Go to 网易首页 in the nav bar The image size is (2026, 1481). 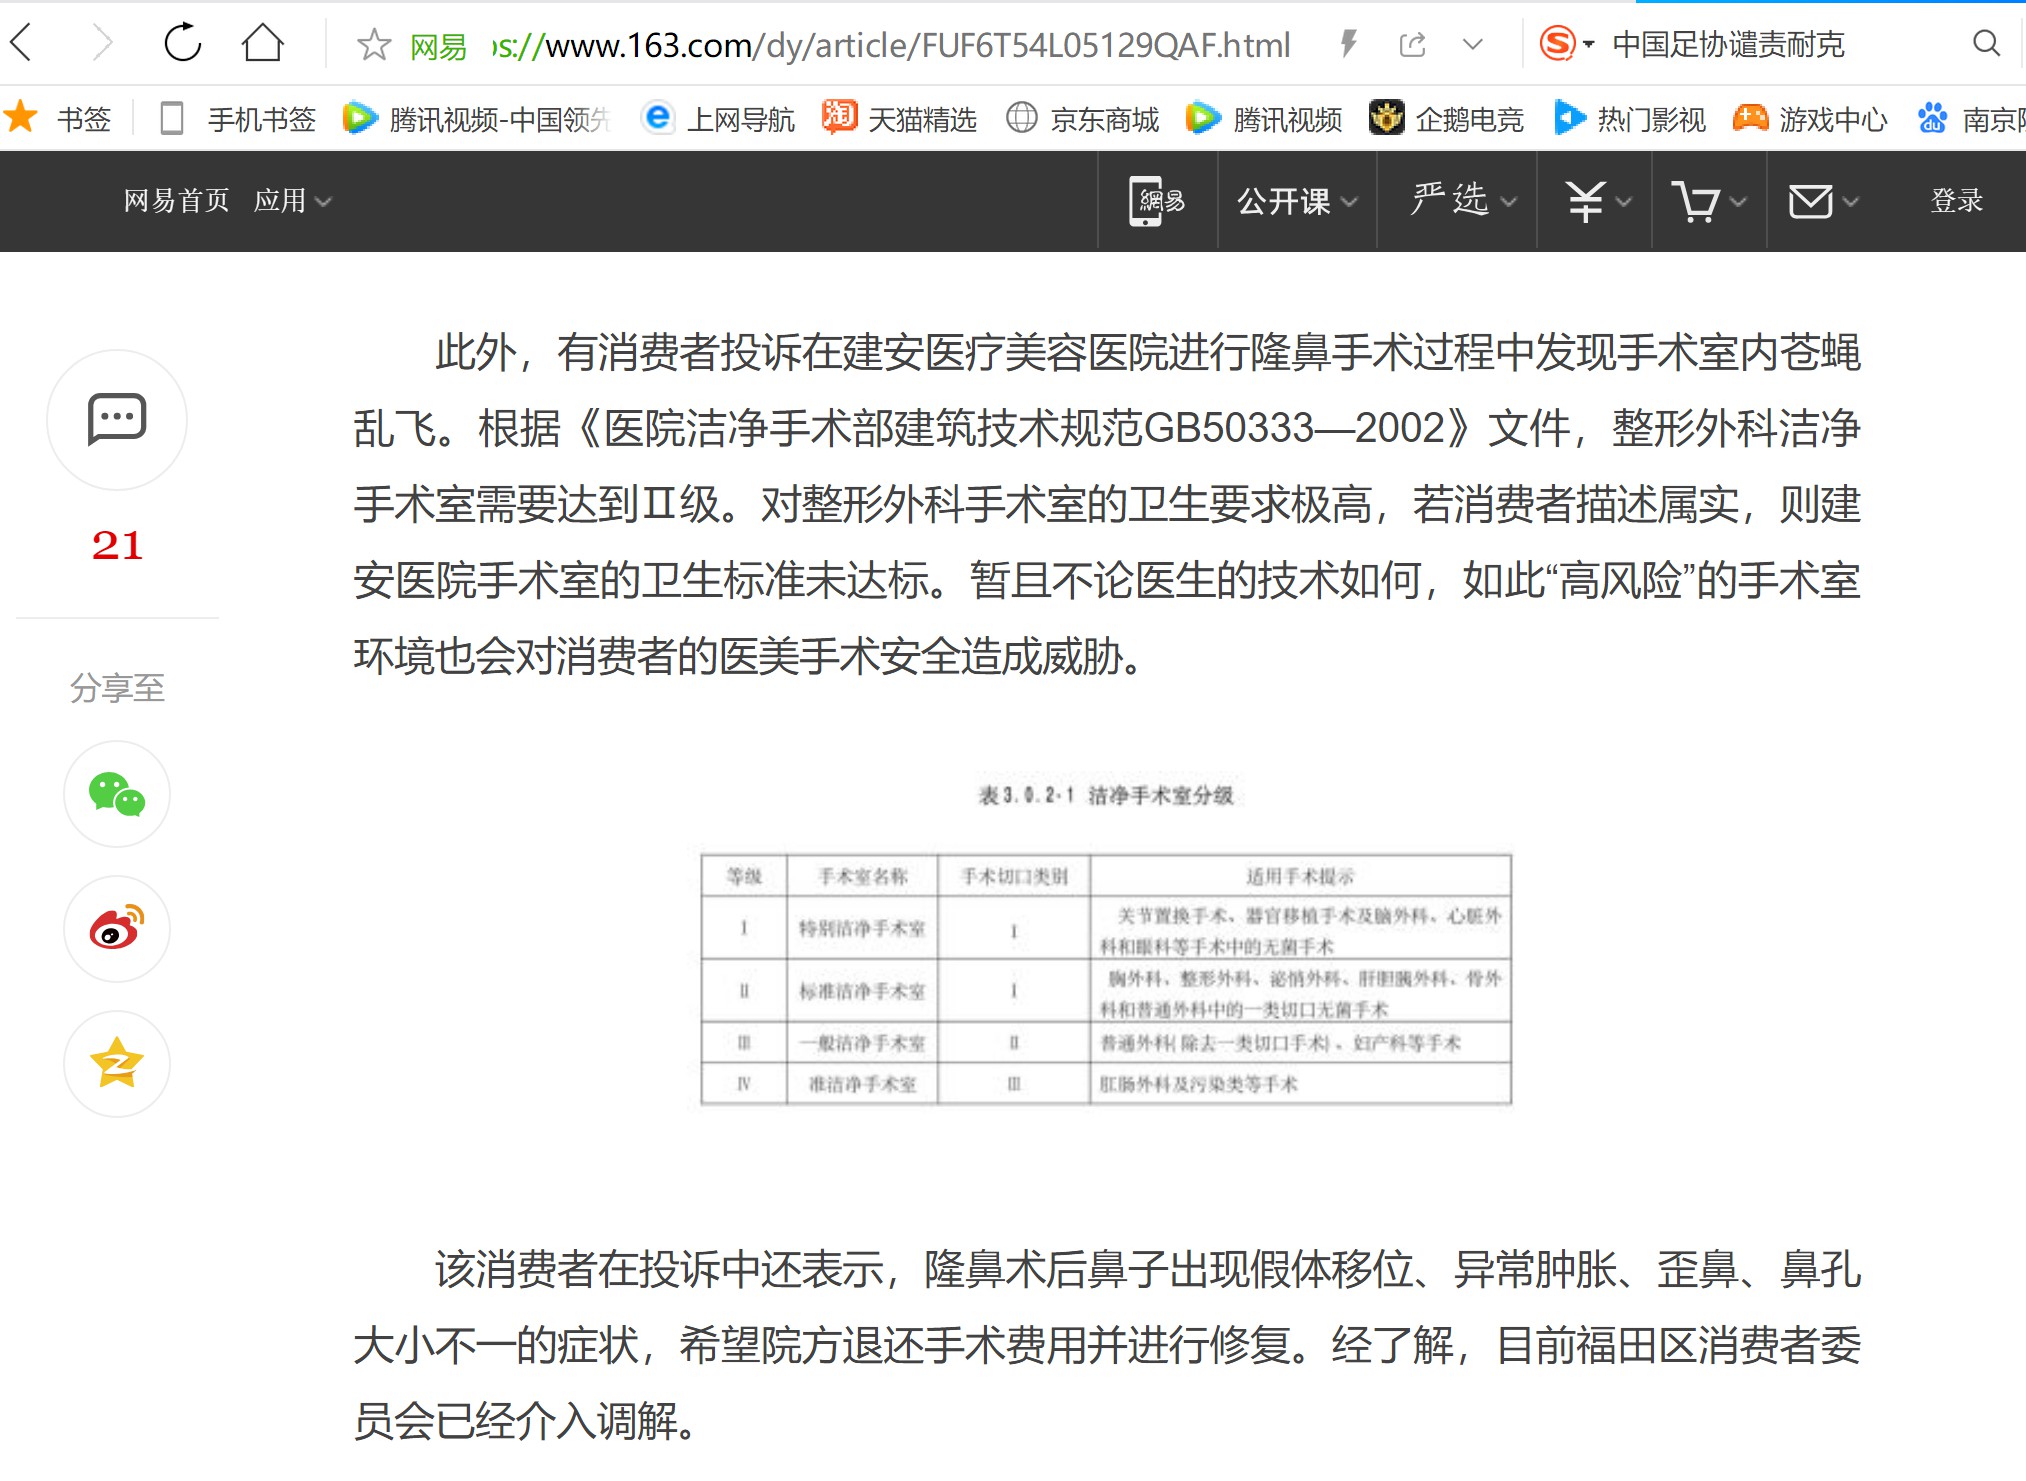point(176,201)
